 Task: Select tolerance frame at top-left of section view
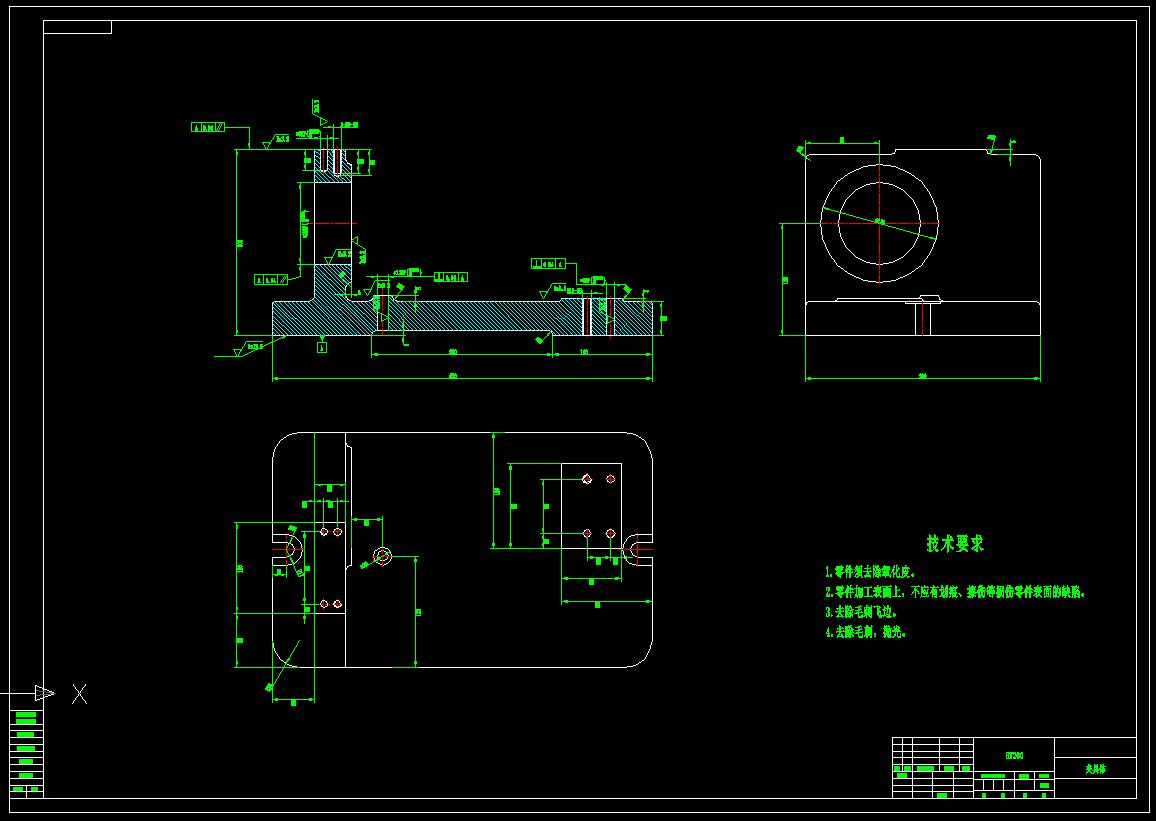208,127
